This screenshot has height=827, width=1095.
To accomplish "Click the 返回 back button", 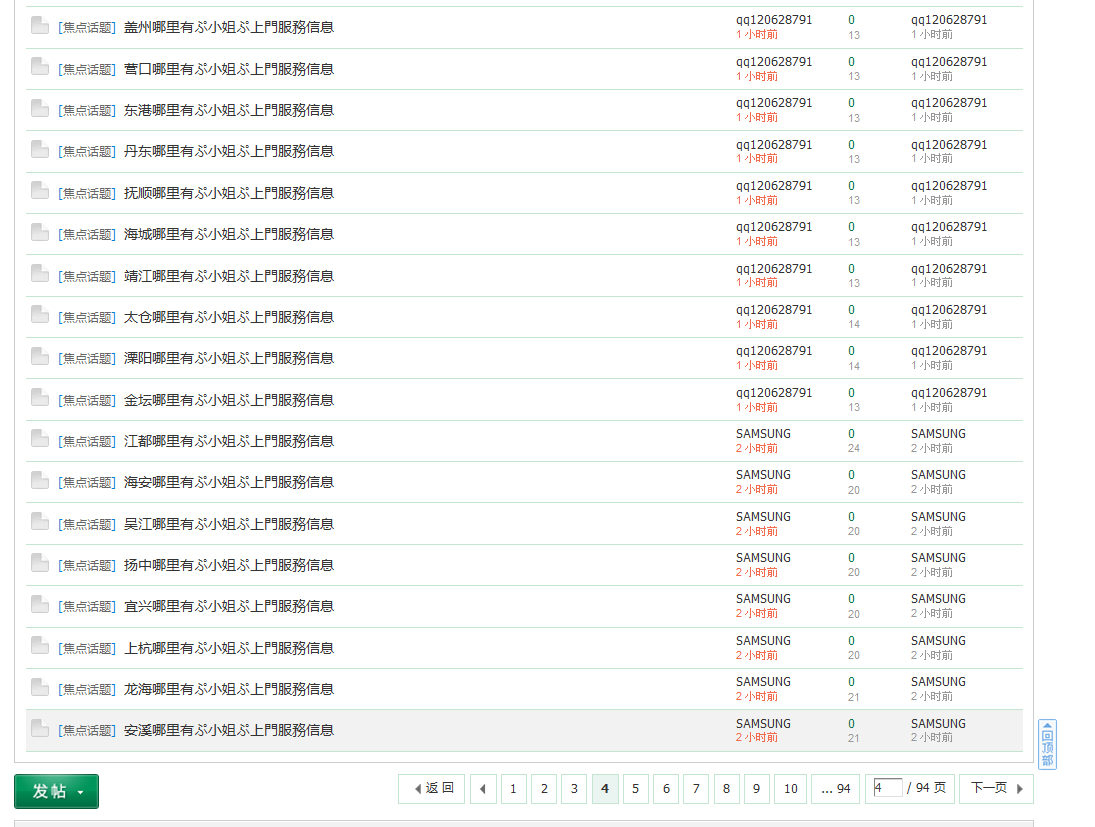I will coord(432,789).
